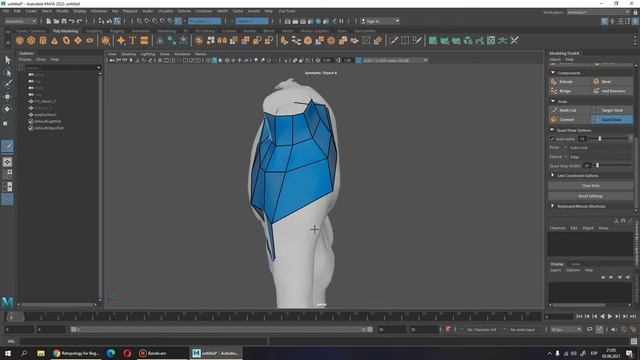The height and width of the screenshot is (360, 640).
Task: Open the menu set dropdown in status line
Action: coord(20,21)
